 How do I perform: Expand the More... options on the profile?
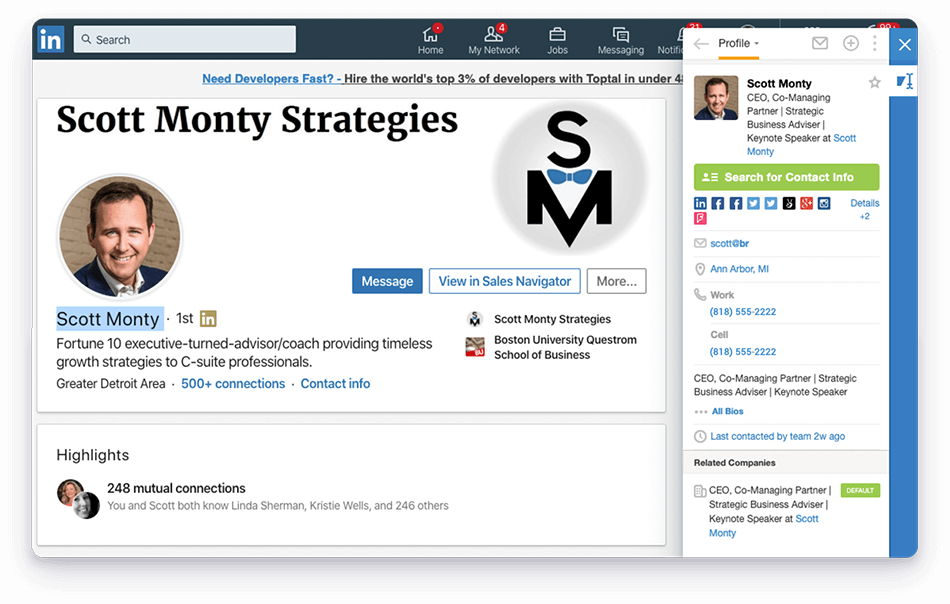616,281
